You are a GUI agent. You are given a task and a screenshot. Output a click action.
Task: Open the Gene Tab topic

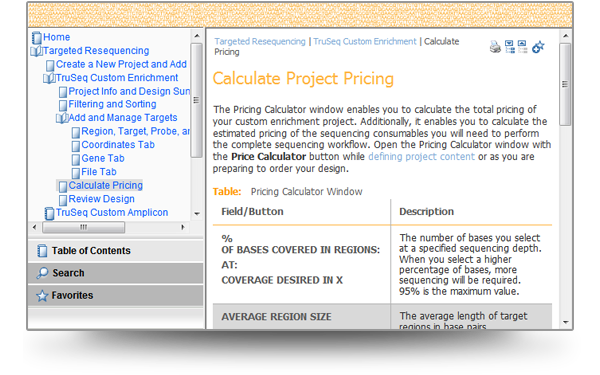click(x=103, y=158)
